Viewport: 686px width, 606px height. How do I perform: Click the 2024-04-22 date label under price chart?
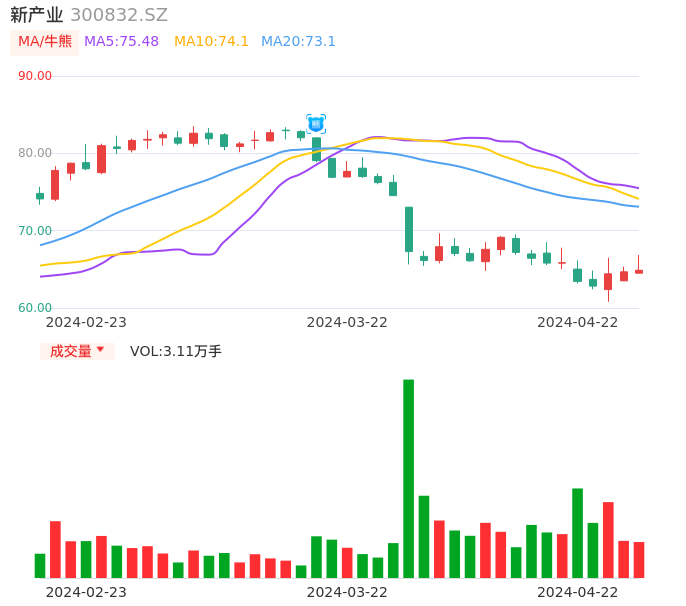tap(577, 322)
